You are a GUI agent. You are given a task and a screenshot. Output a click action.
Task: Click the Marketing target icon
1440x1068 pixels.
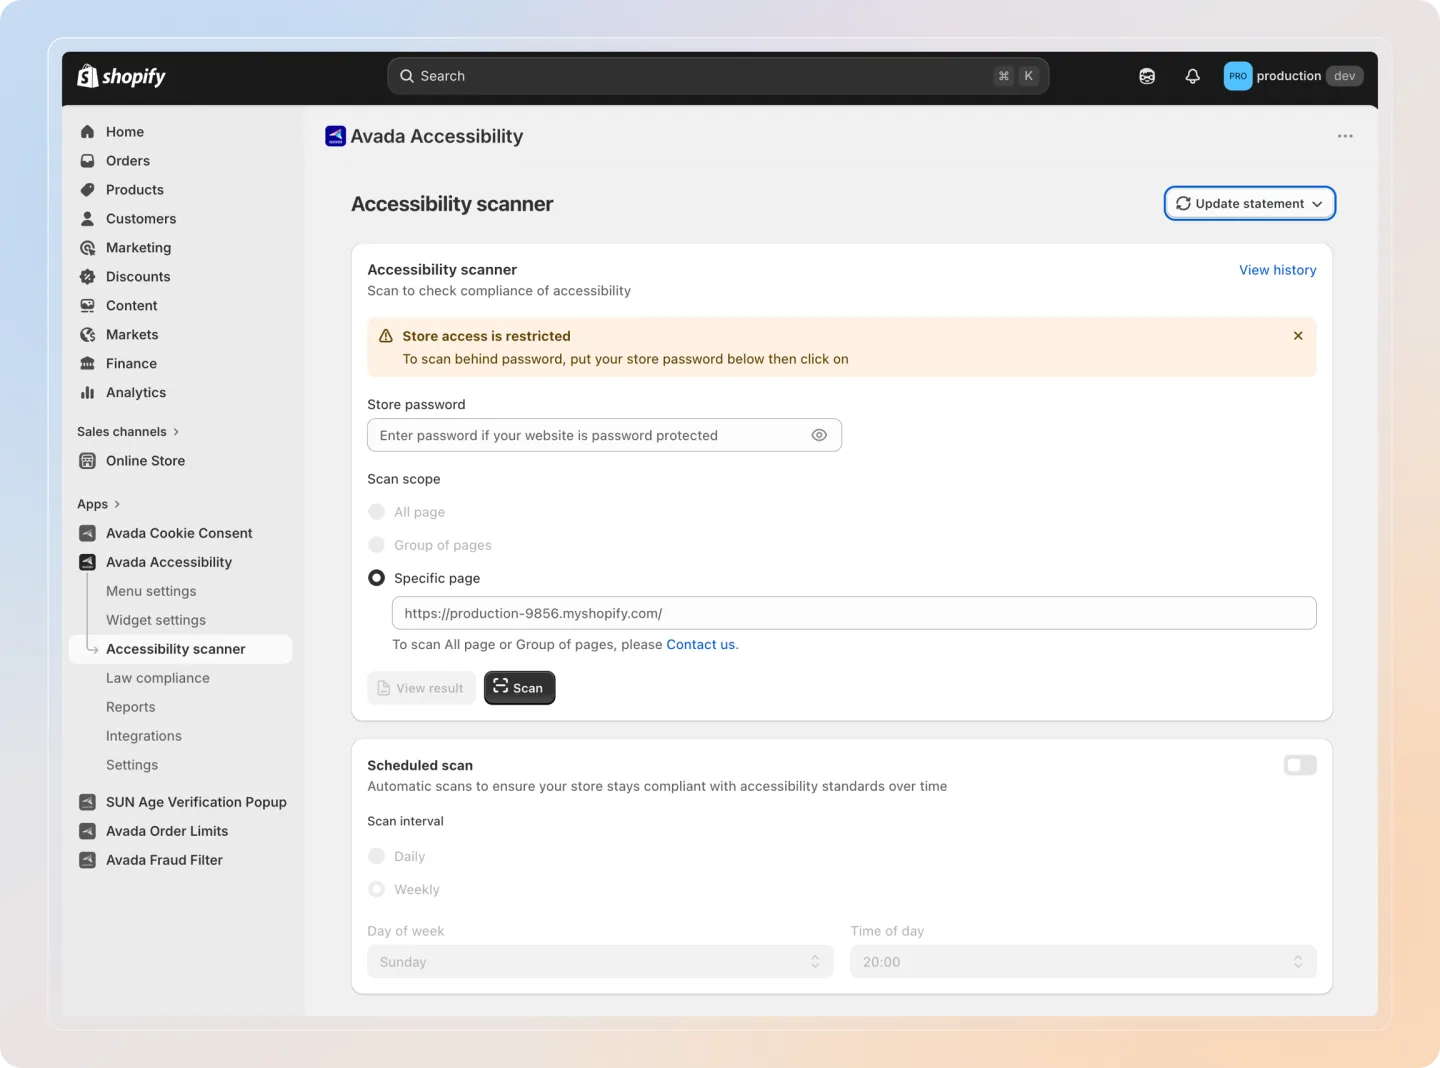coord(87,248)
